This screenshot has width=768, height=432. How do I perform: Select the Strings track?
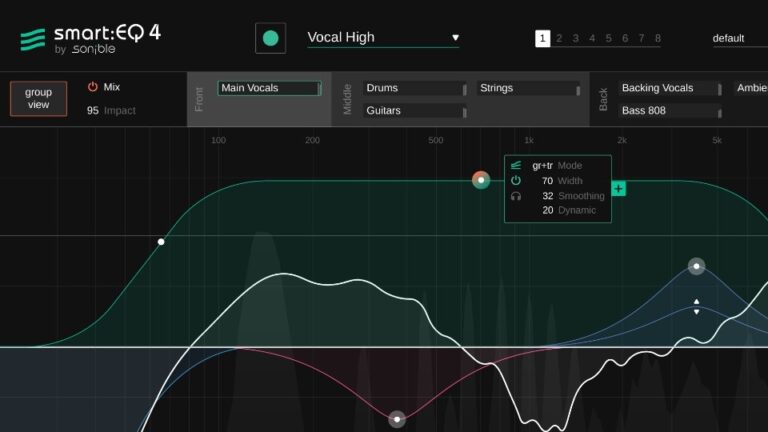[528, 88]
